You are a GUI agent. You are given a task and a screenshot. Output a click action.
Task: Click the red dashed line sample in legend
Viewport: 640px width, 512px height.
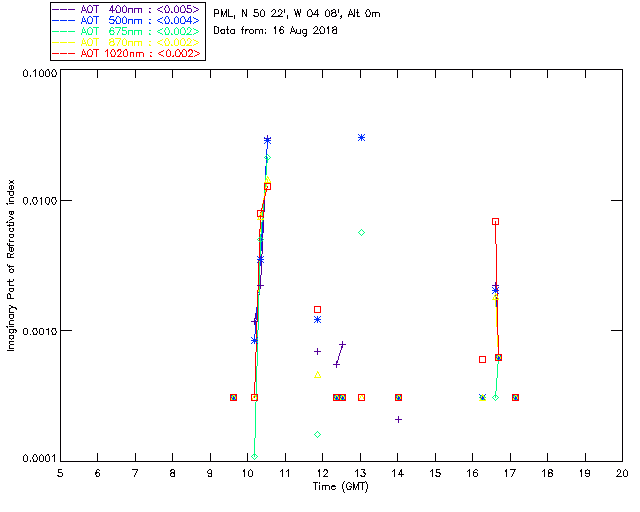coord(64,53)
